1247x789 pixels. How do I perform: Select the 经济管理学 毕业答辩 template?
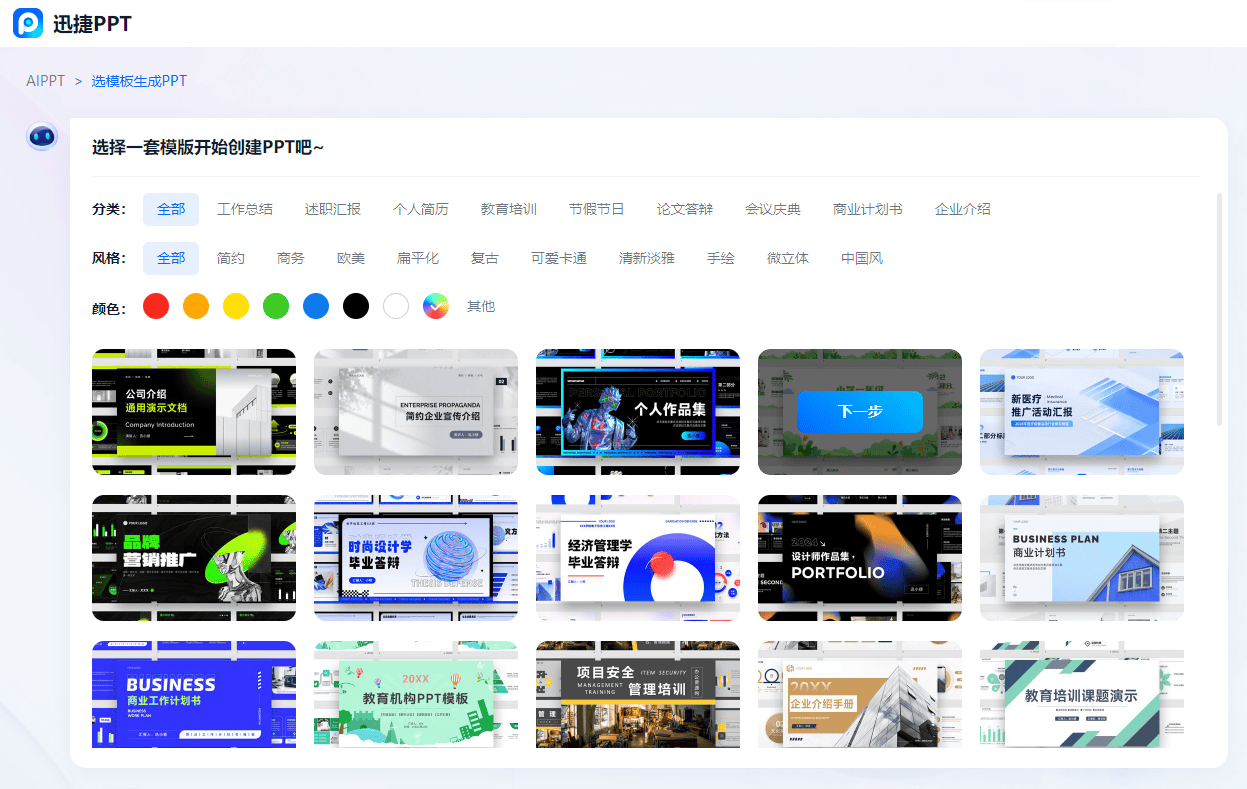[638, 558]
